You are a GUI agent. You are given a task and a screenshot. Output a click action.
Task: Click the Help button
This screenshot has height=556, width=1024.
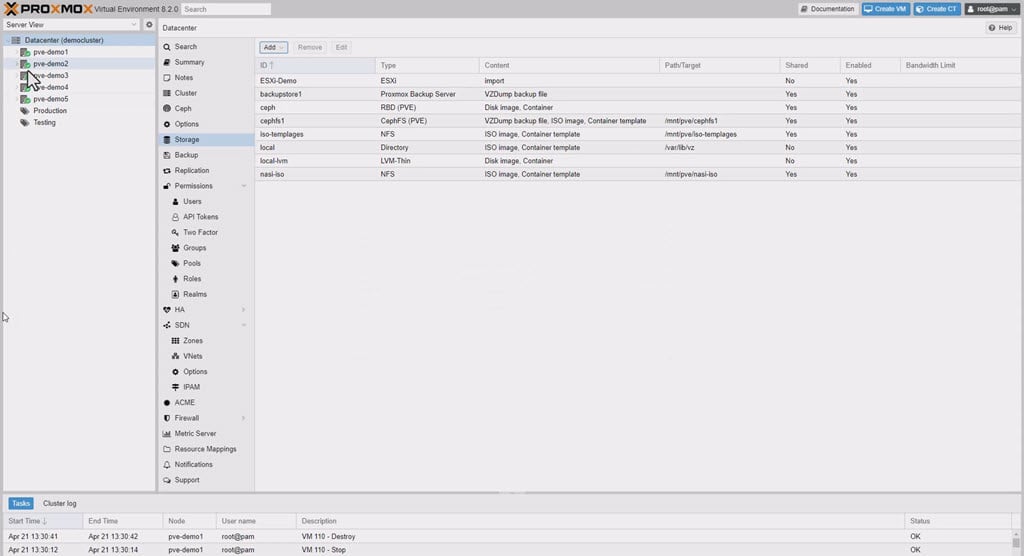pos(1000,28)
